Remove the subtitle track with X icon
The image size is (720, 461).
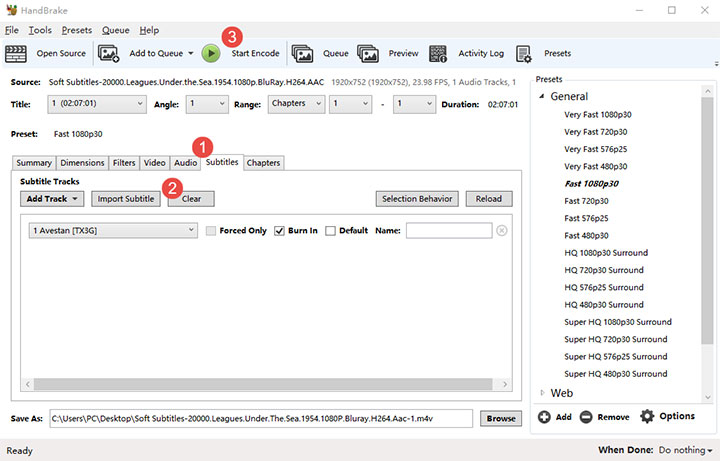coord(502,231)
